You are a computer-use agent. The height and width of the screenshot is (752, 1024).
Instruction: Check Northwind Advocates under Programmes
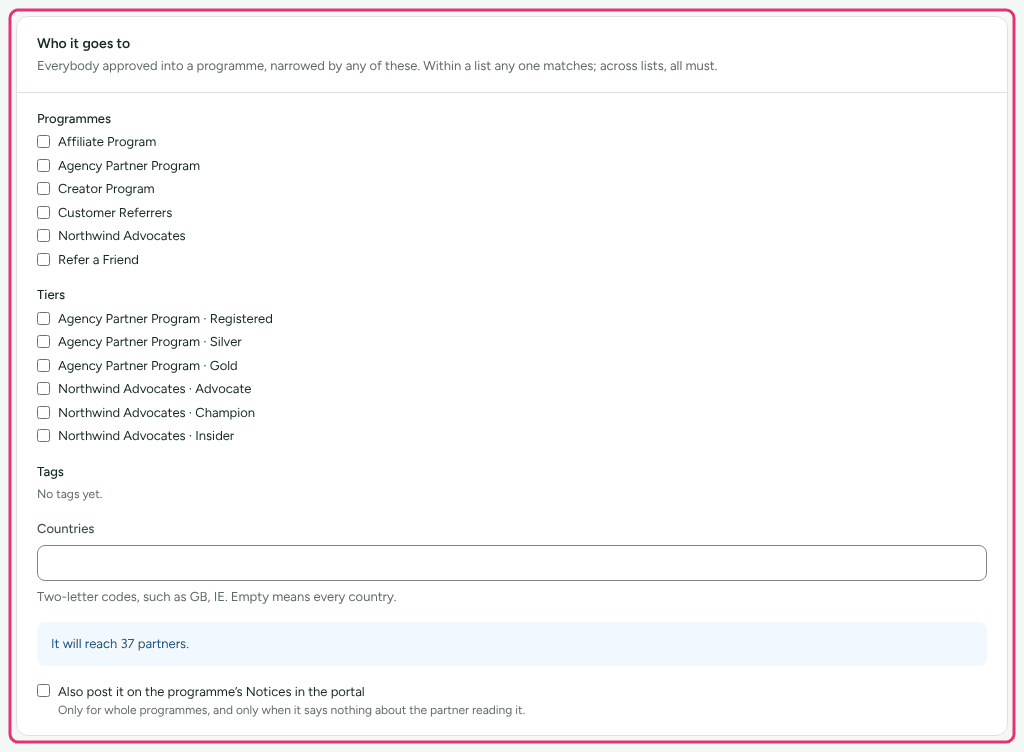pyautogui.click(x=44, y=236)
